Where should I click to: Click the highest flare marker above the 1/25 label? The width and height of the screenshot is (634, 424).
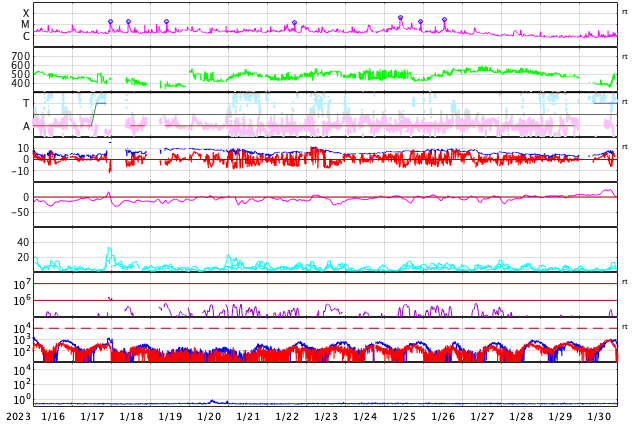[x=400, y=17]
